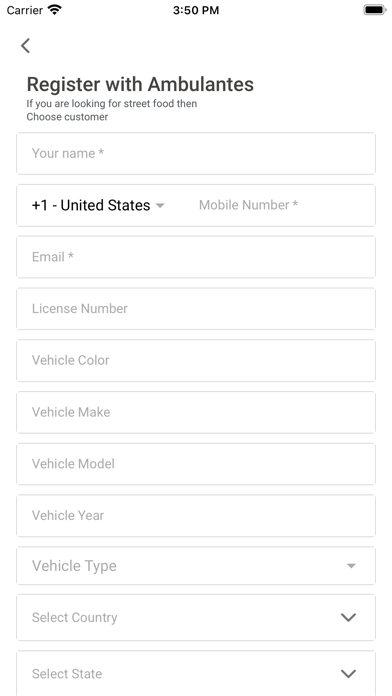
Task: Select the Vehicle Year field
Action: tap(196, 516)
